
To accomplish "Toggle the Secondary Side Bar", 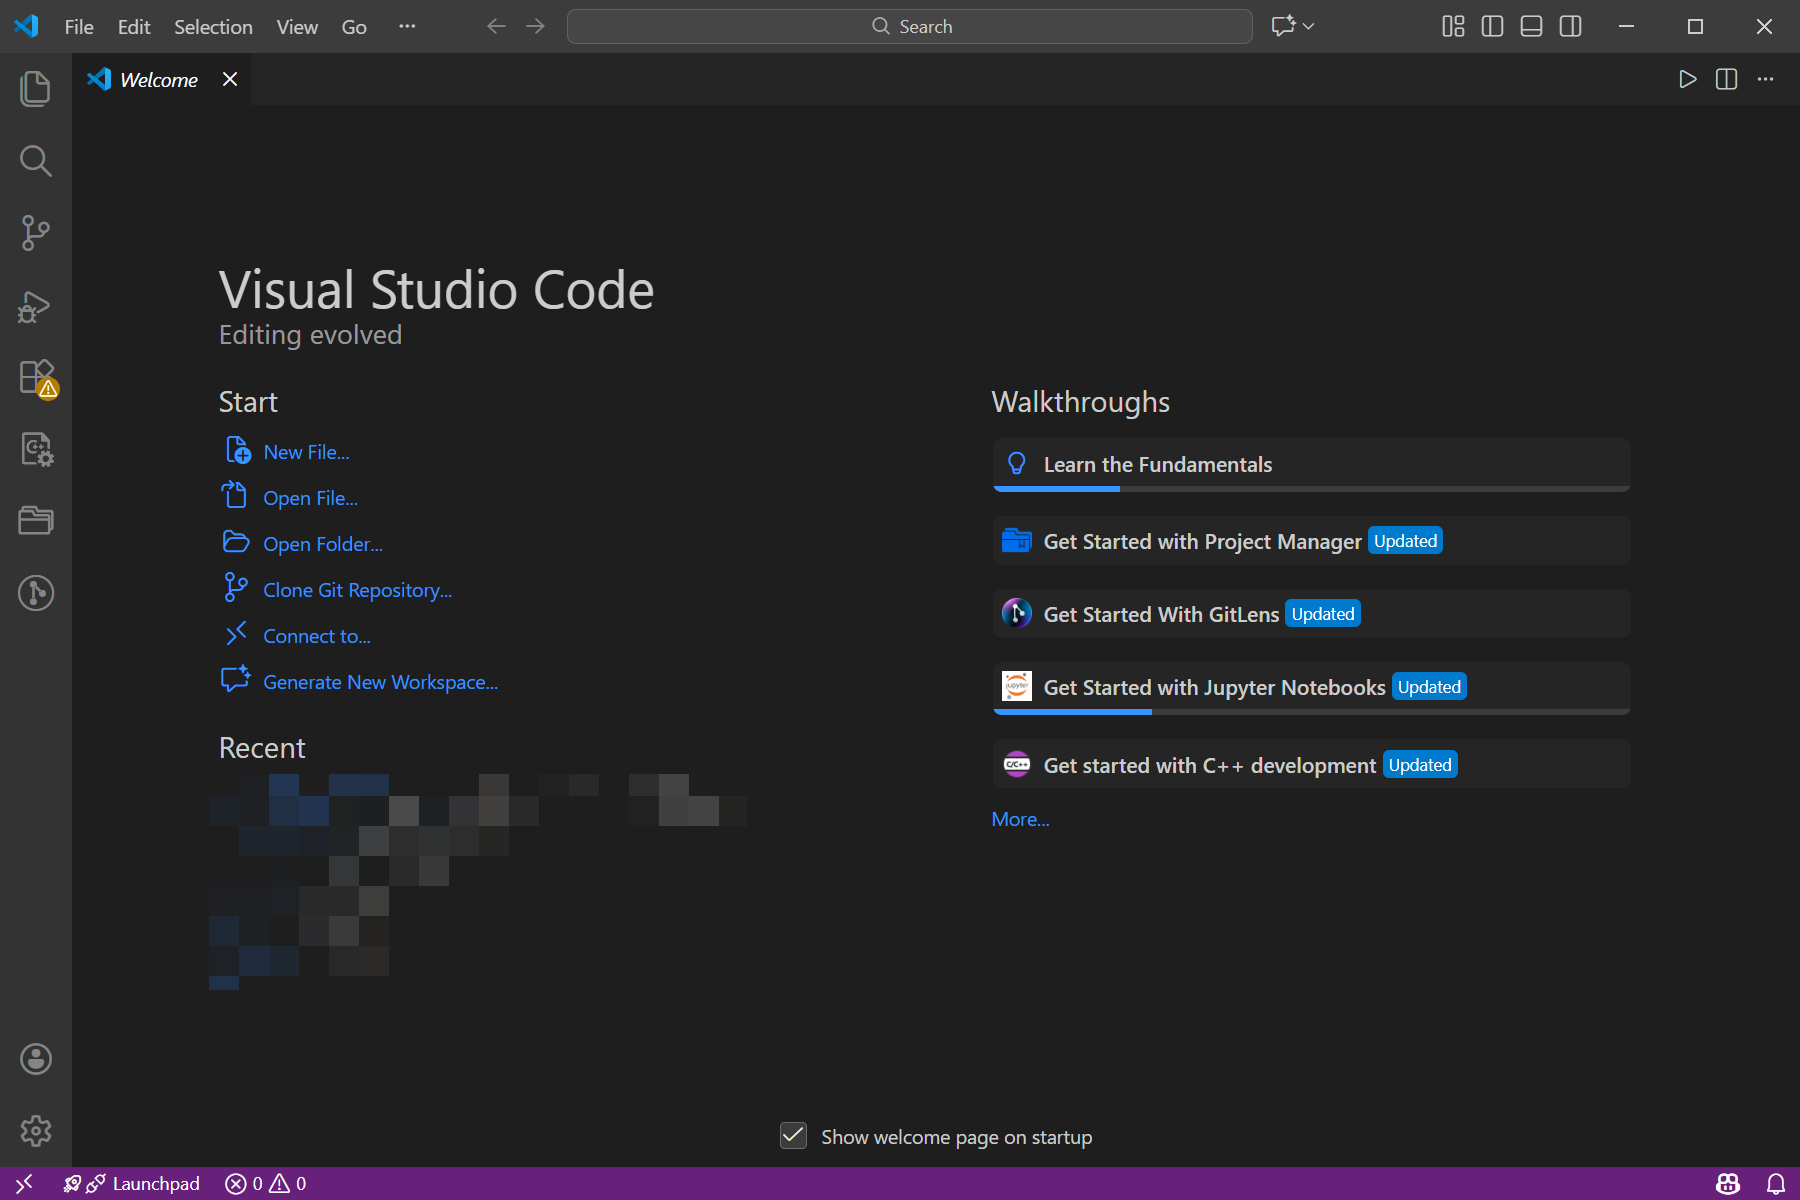I will (x=1570, y=27).
